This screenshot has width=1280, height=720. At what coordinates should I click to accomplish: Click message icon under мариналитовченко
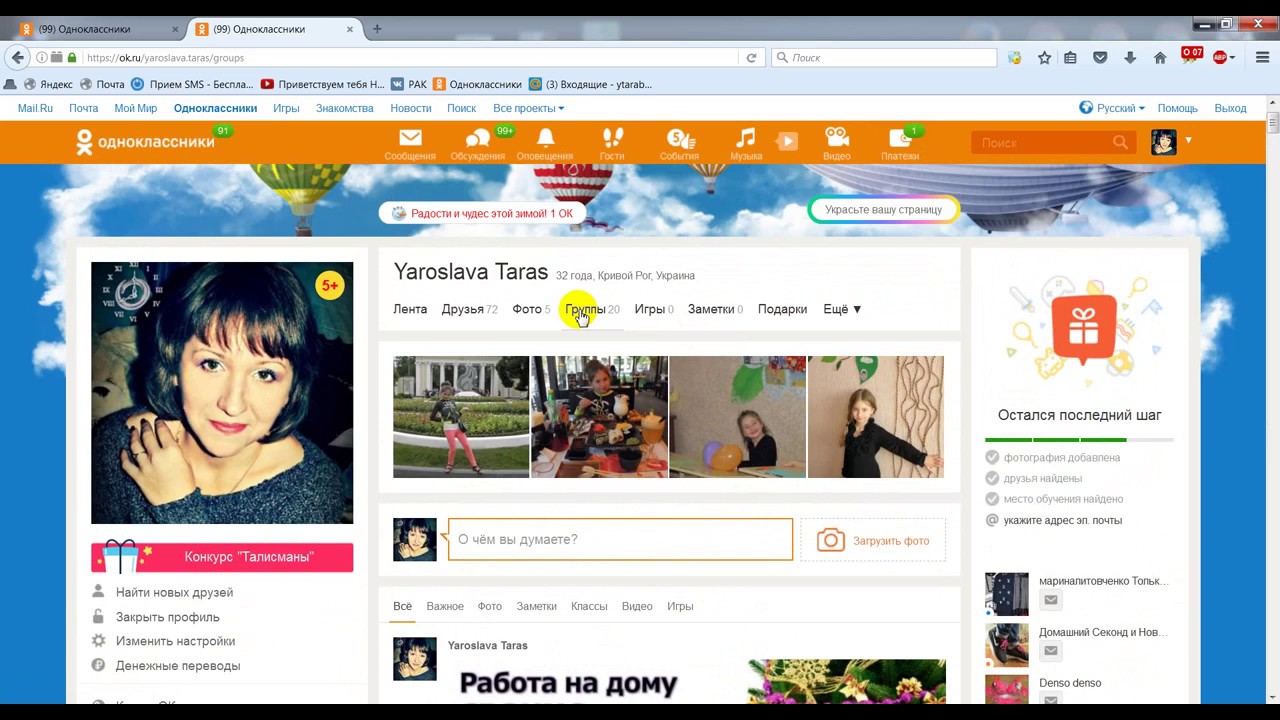point(1050,600)
